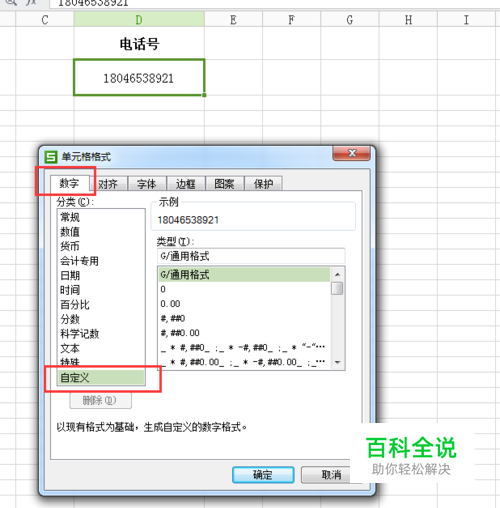The image size is (500, 508).
Task: Close the 单元格格式 dialog
Action: pyautogui.click(x=352, y=153)
